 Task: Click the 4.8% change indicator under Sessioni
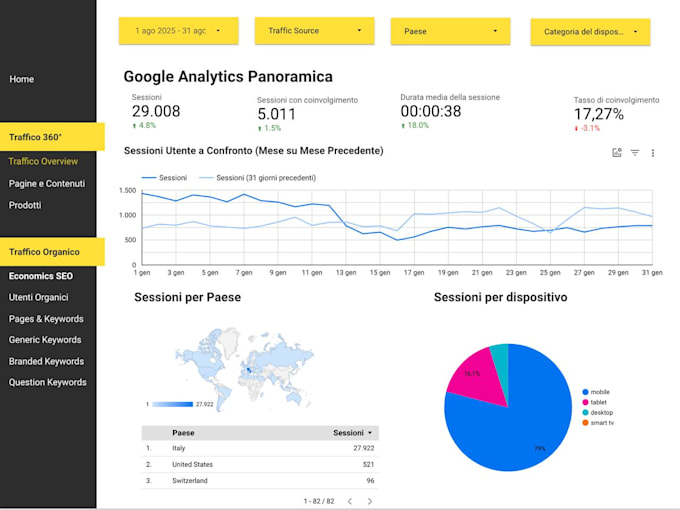(x=144, y=125)
